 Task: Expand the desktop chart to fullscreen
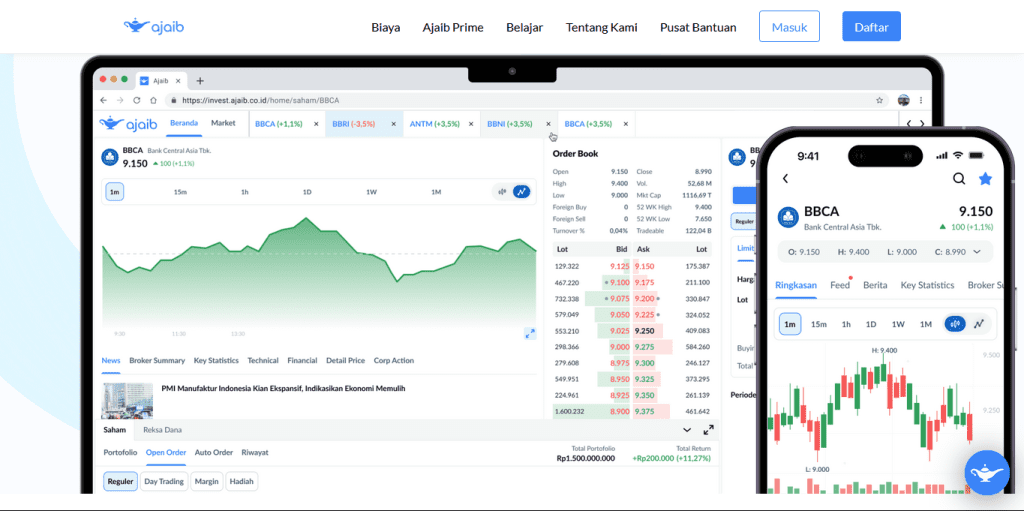point(530,333)
